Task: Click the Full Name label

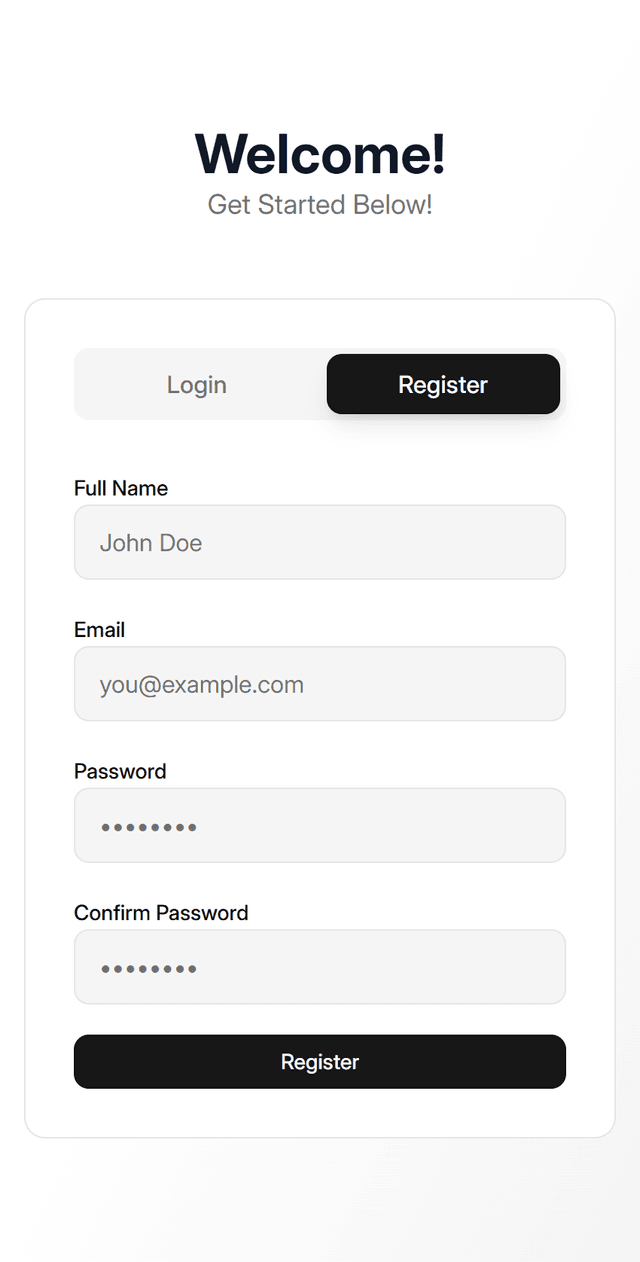Action: pos(121,488)
